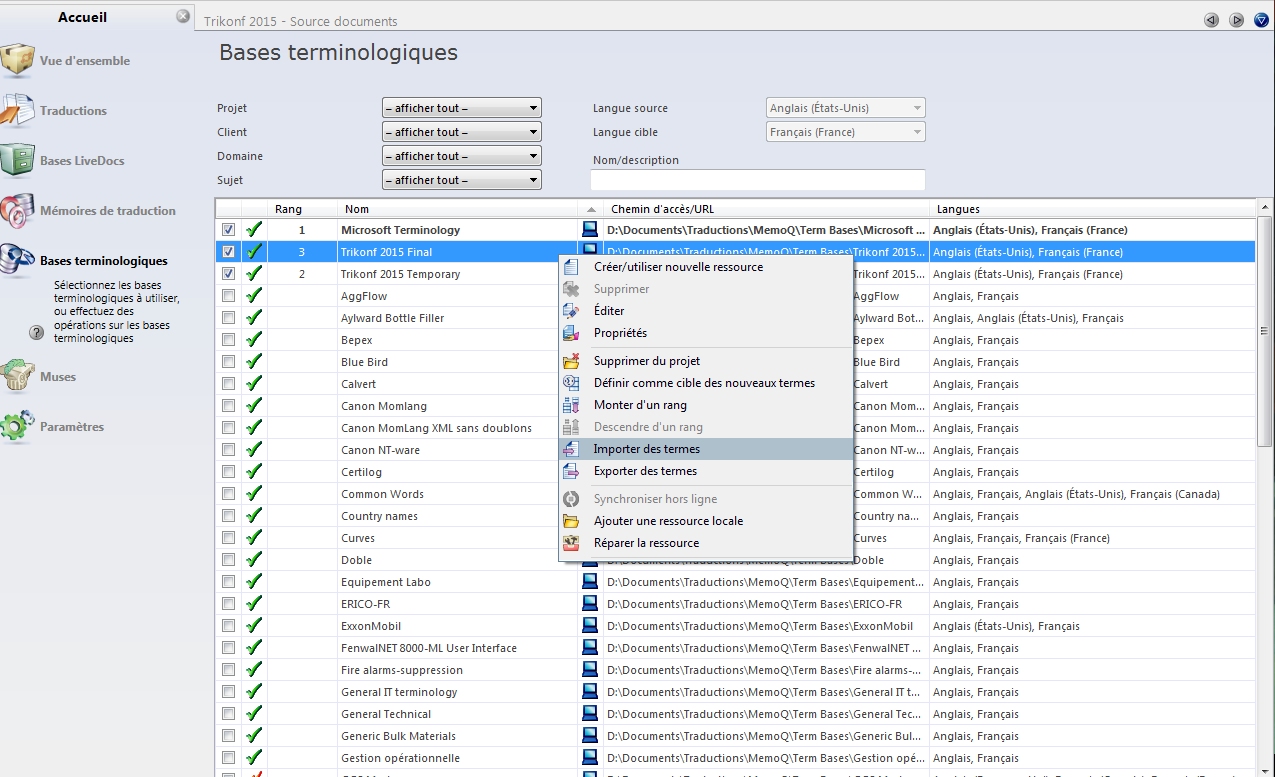The width and height of the screenshot is (1275, 777).
Task: Sort by the Rang column header
Action: [x=303, y=209]
